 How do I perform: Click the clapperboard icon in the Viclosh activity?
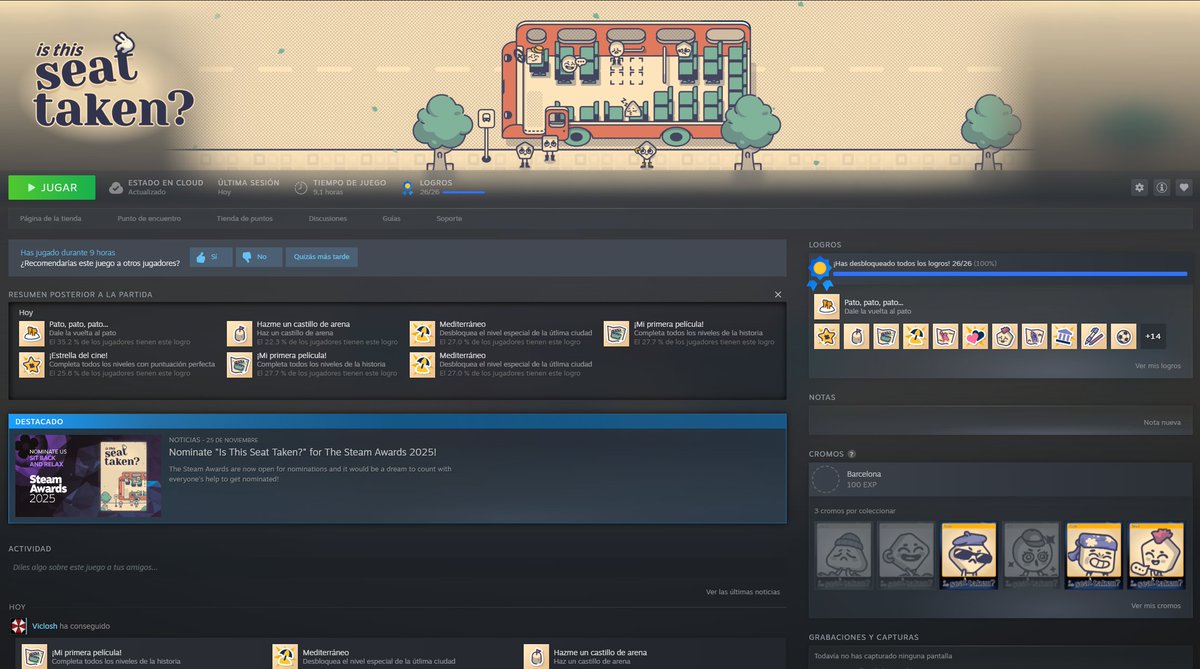coord(35,656)
